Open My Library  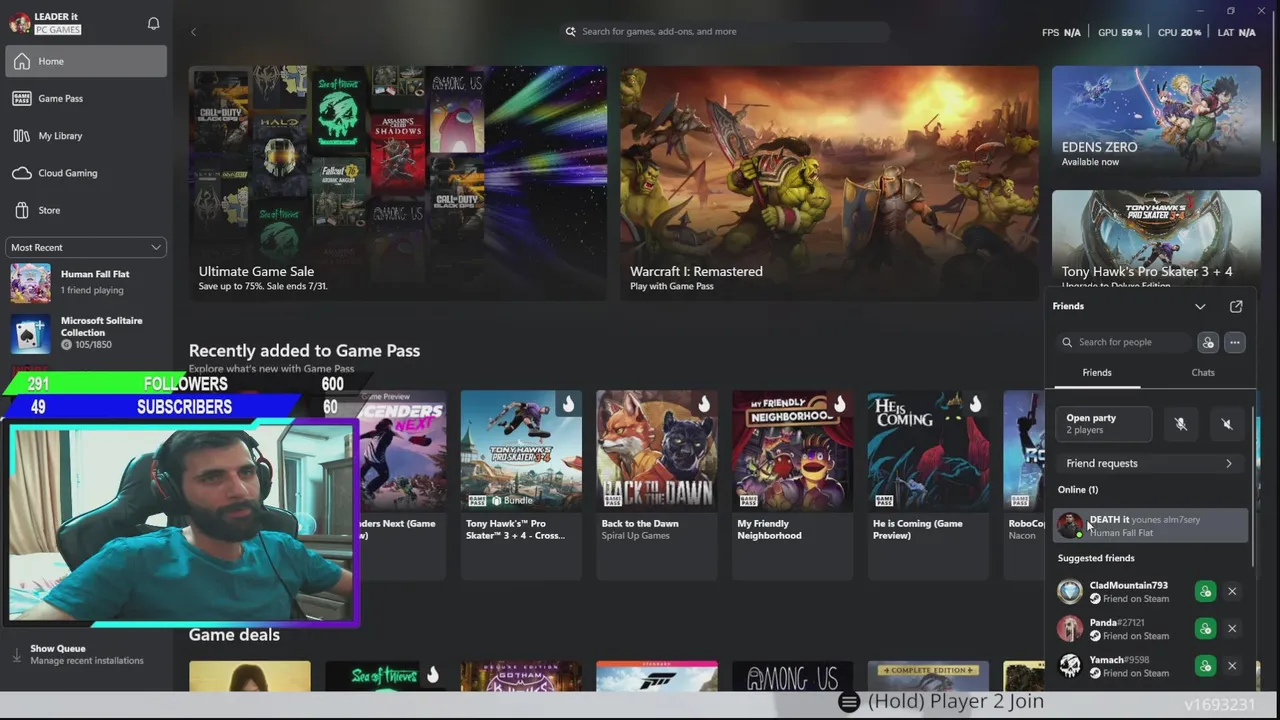tap(86, 136)
